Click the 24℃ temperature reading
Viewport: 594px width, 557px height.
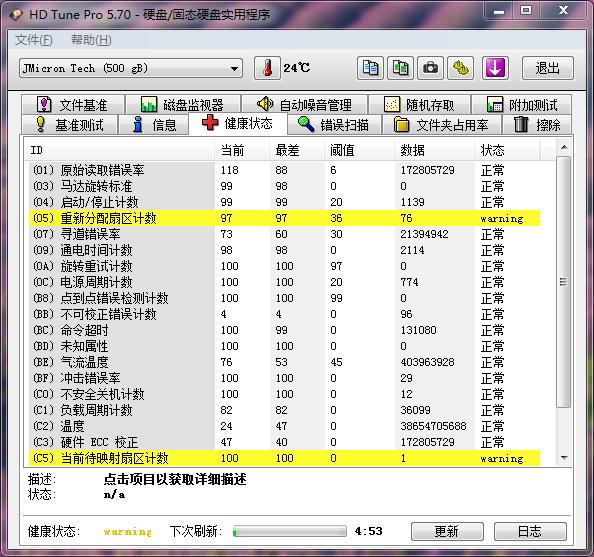tap(297, 68)
